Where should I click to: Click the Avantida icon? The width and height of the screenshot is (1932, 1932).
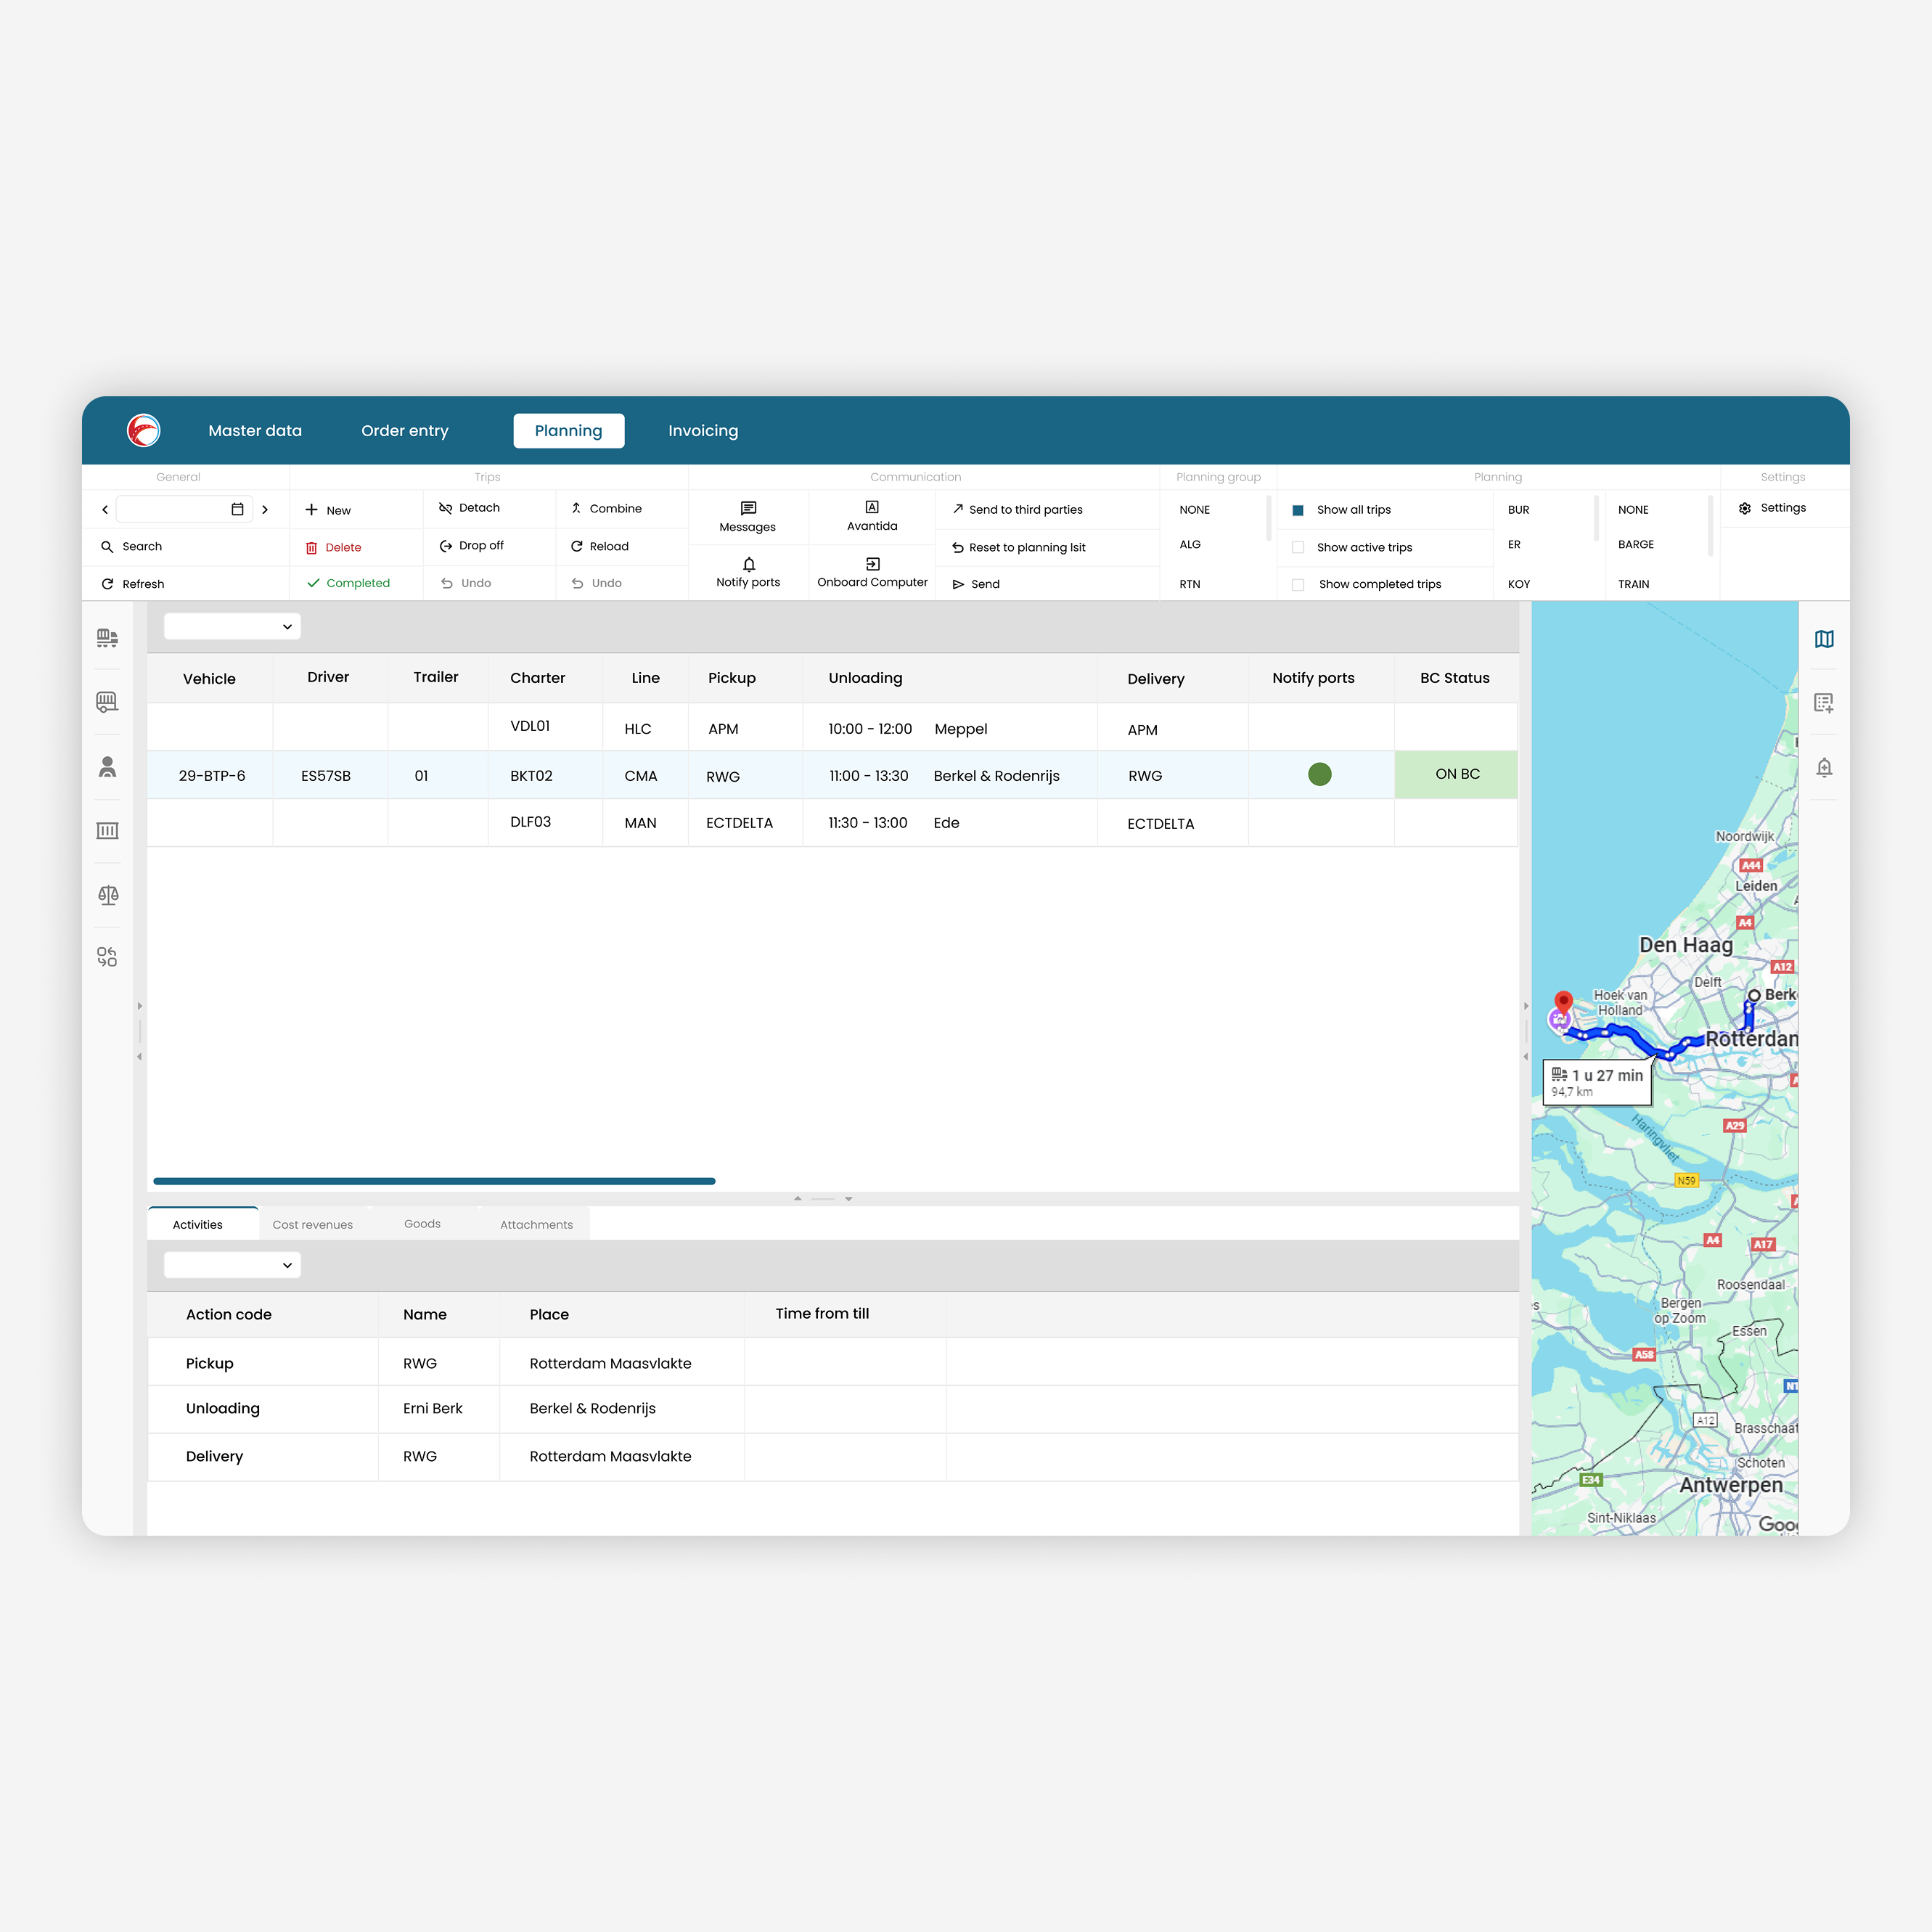tap(871, 508)
